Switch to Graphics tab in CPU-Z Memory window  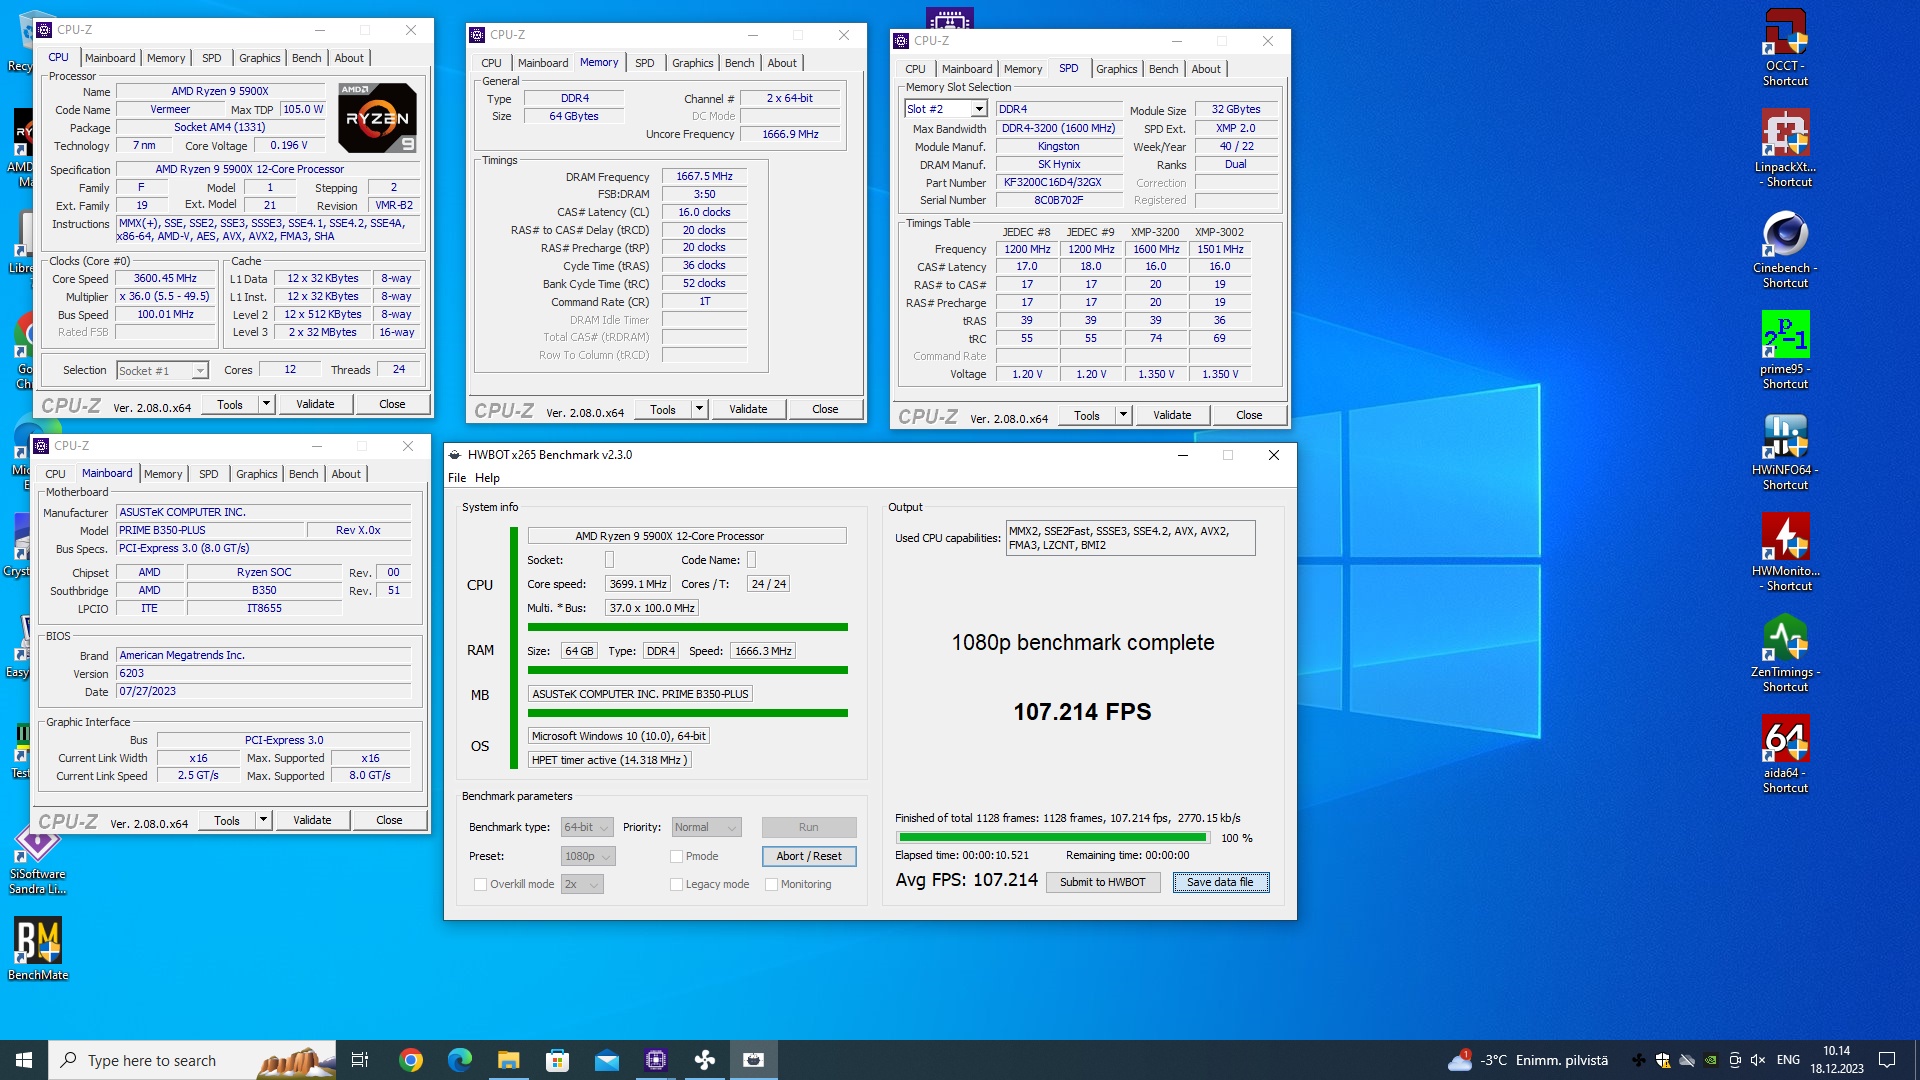(x=692, y=63)
